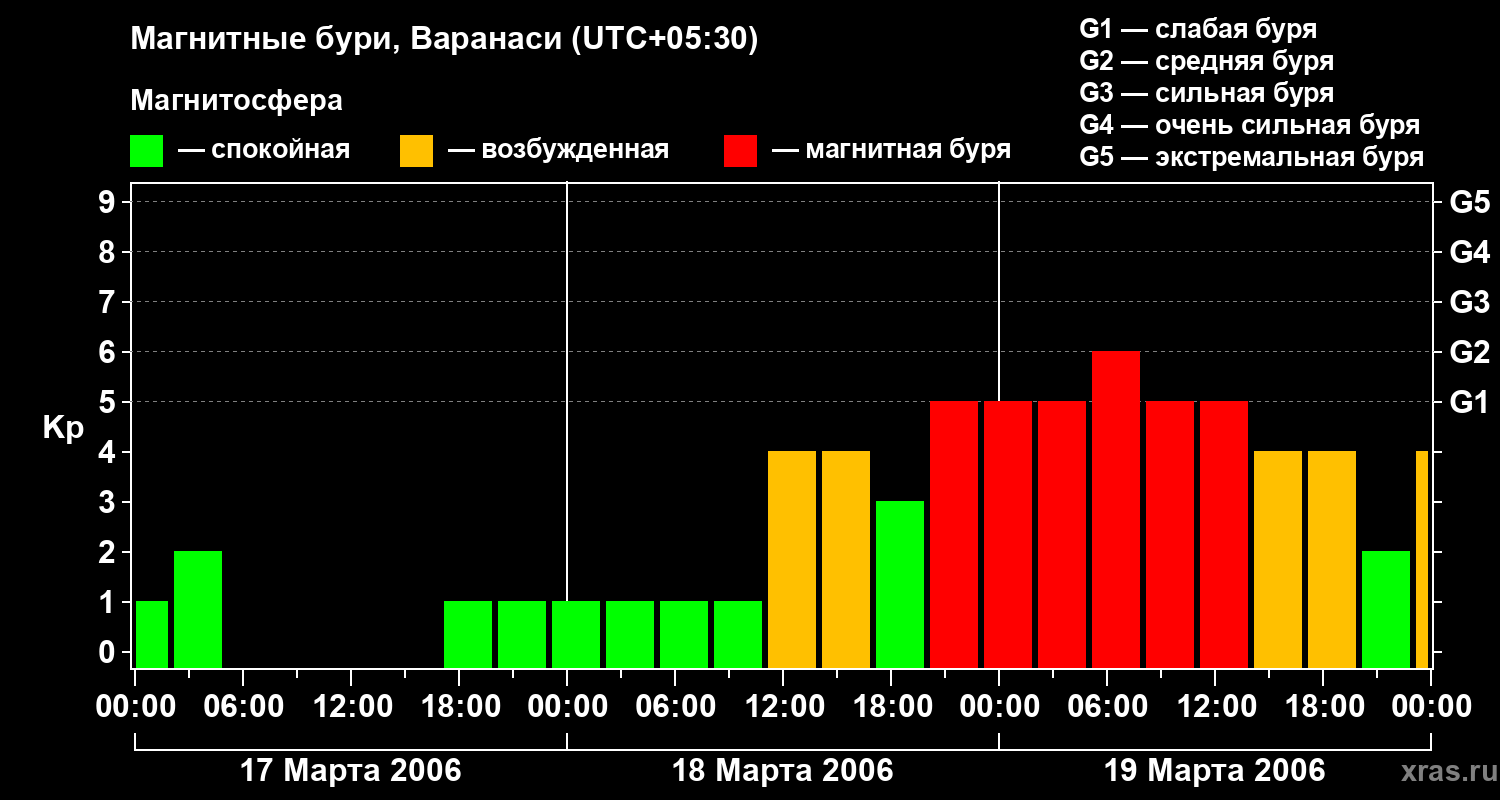1500x800 pixels.
Task: Click the chart title Магнитные бури, Варанаси
Action: [444, 40]
